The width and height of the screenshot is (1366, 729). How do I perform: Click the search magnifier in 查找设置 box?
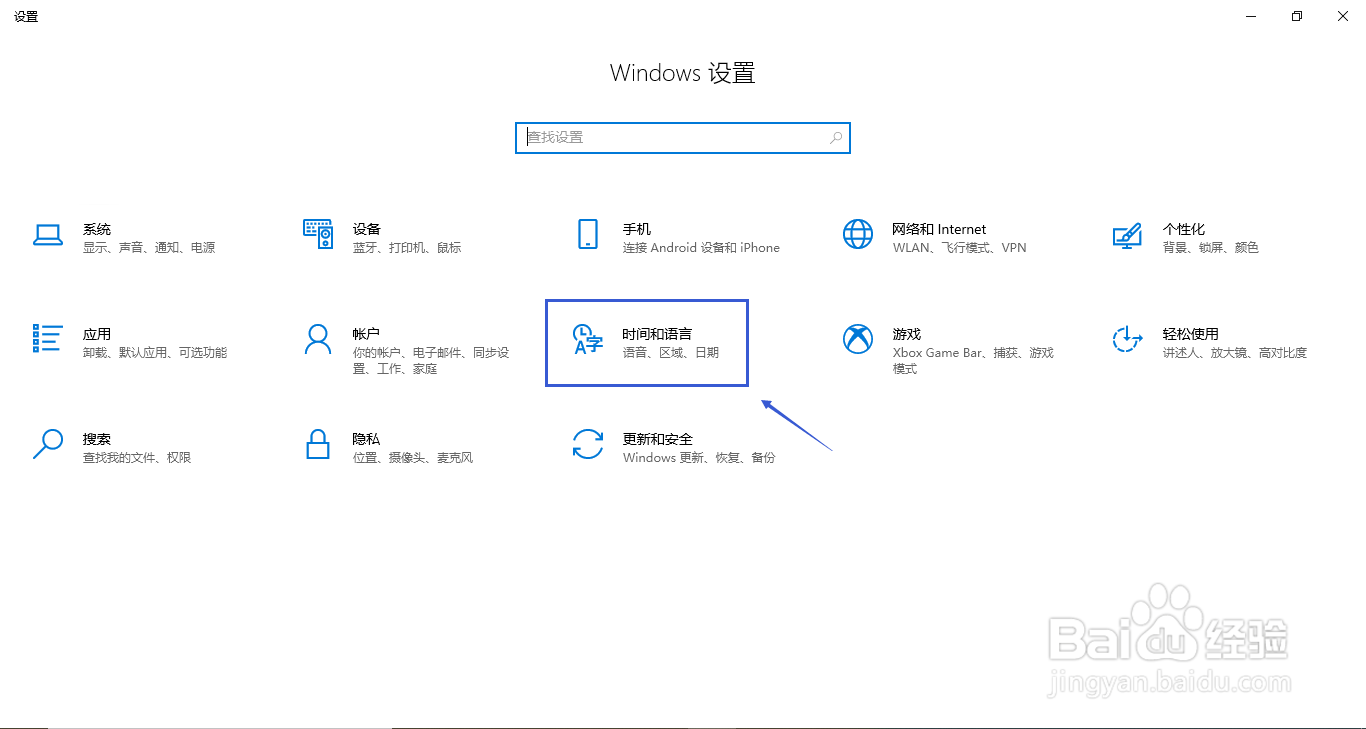click(x=836, y=138)
